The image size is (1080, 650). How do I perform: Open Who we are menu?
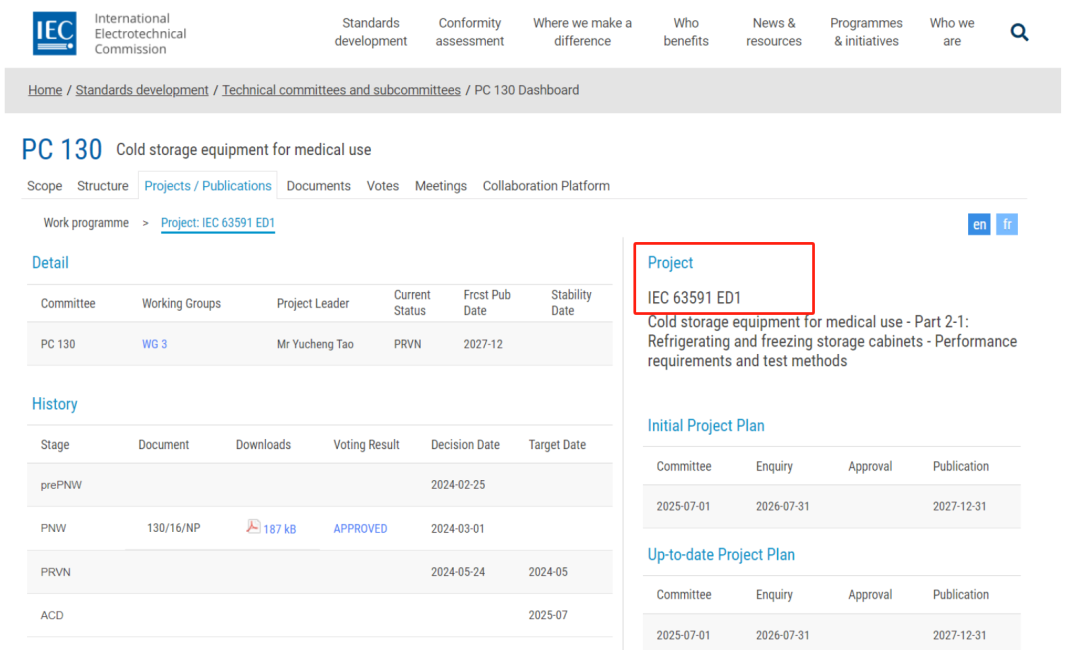point(952,32)
